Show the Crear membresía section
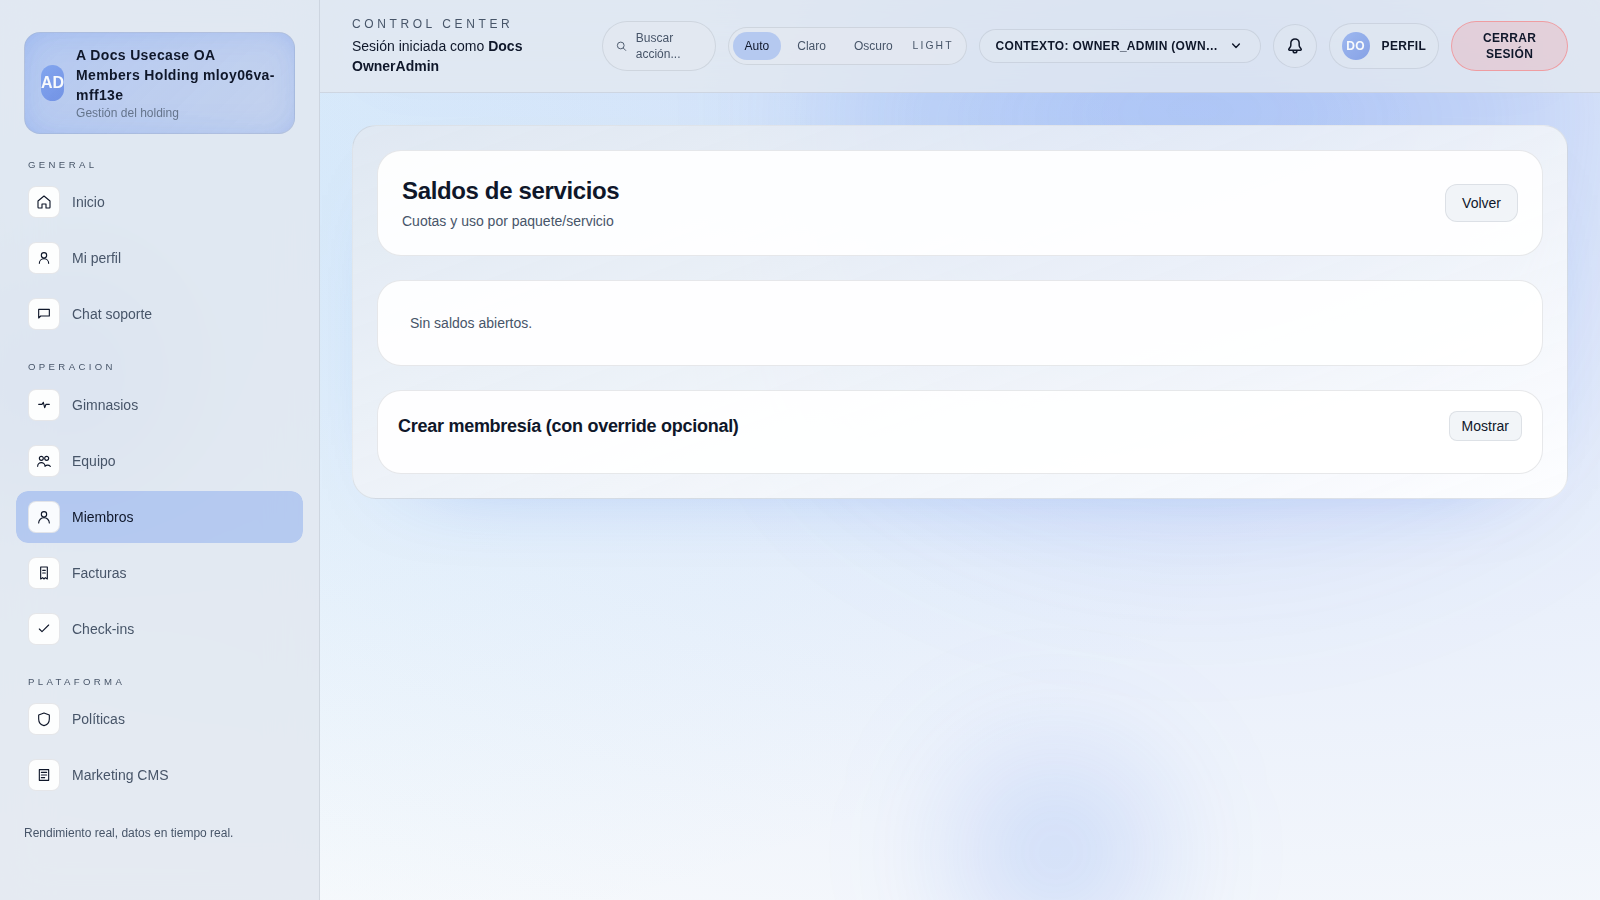 pos(1484,425)
